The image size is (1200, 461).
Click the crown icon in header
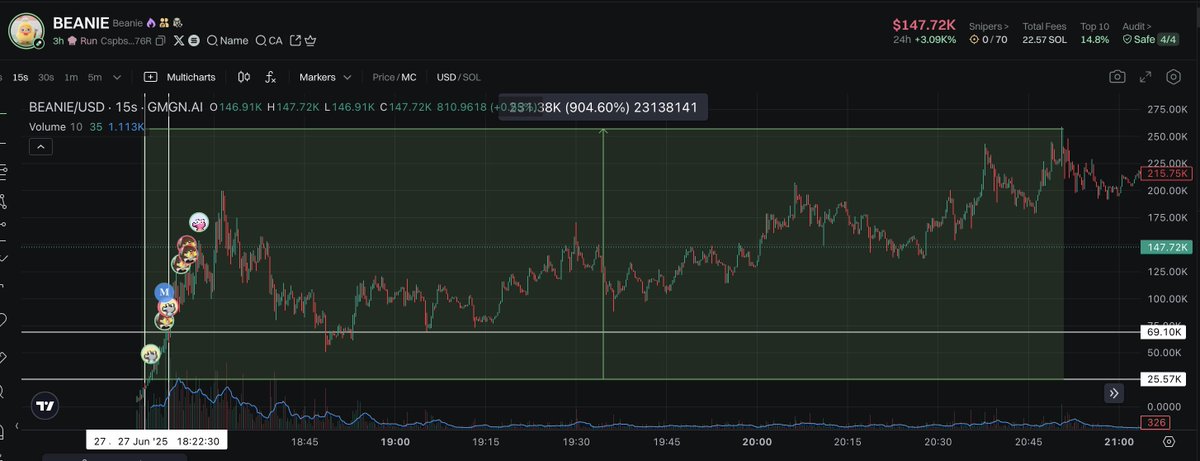point(310,41)
